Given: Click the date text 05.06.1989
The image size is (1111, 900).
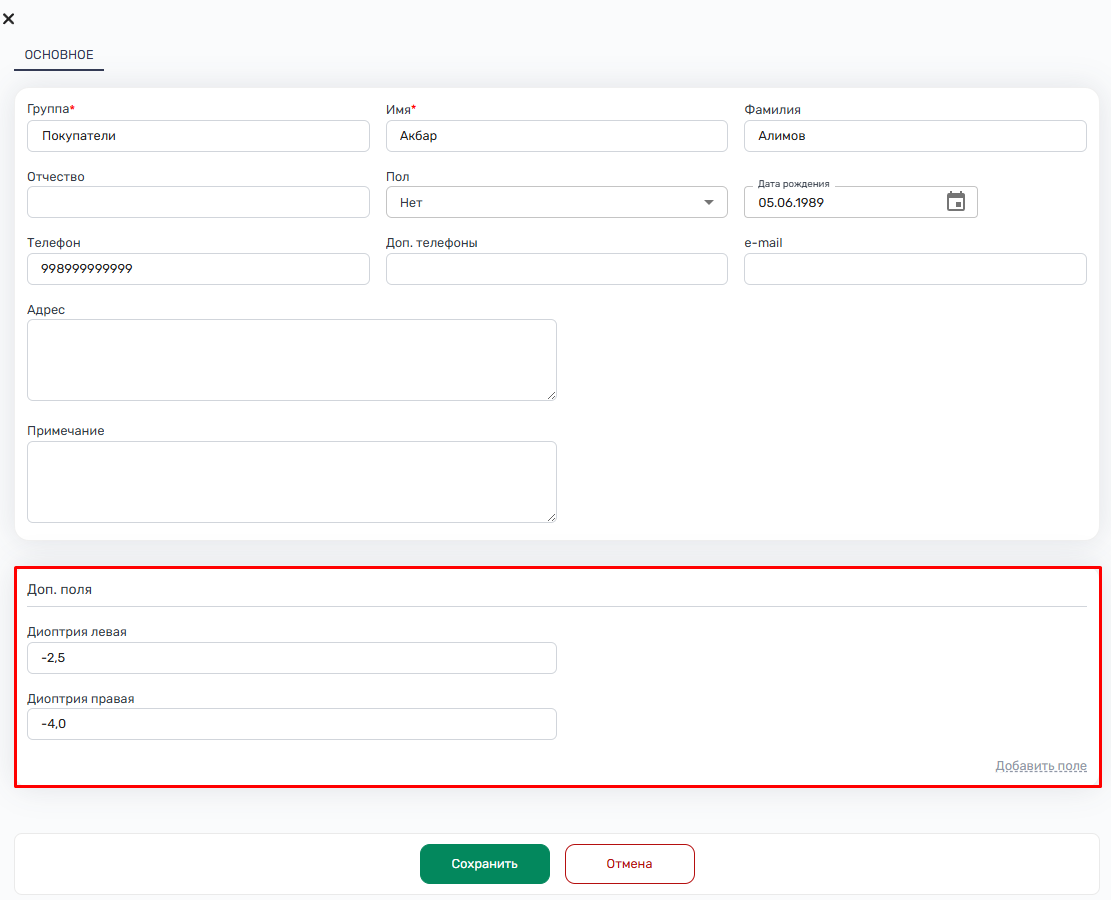Looking at the screenshot, I should 791,202.
